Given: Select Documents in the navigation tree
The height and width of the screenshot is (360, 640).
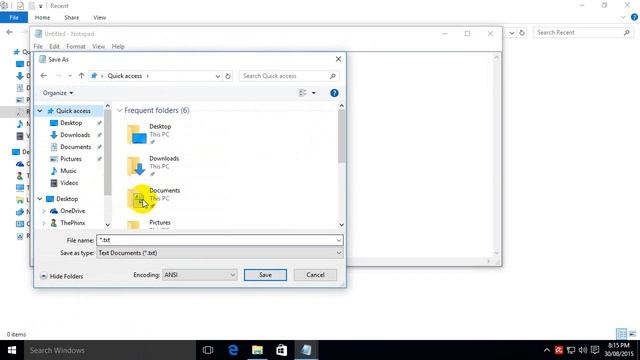Looking at the screenshot, I should tap(76, 147).
